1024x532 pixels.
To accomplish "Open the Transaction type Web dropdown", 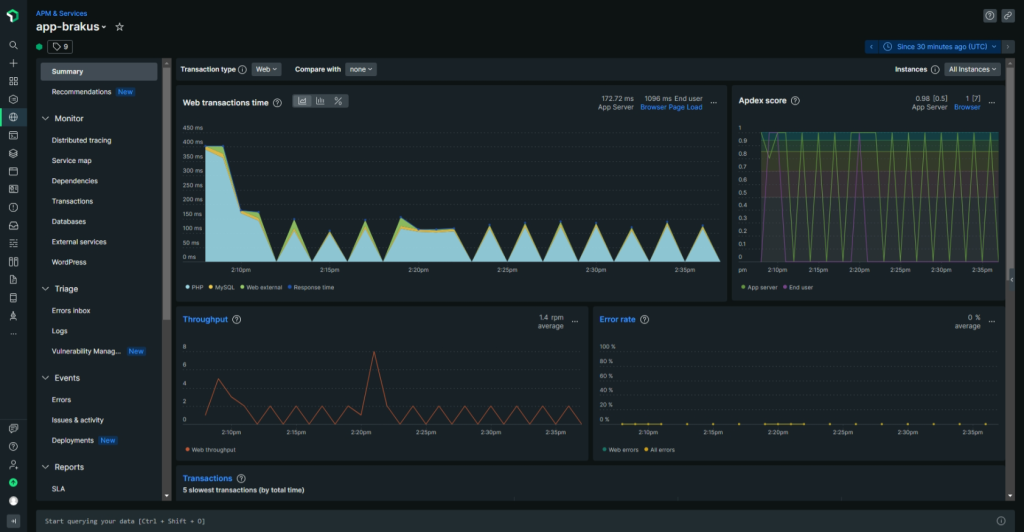I will 266,70.
